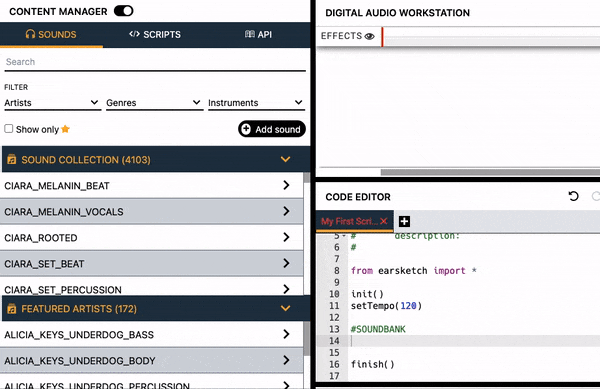
Task: Expand the ALICIA_KEYS_UNDERDOG_BASS arrow
Action: click(286, 334)
